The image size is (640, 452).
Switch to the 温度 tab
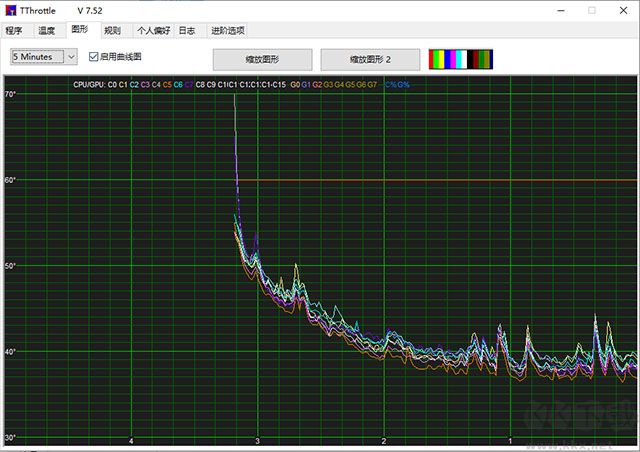(47, 31)
